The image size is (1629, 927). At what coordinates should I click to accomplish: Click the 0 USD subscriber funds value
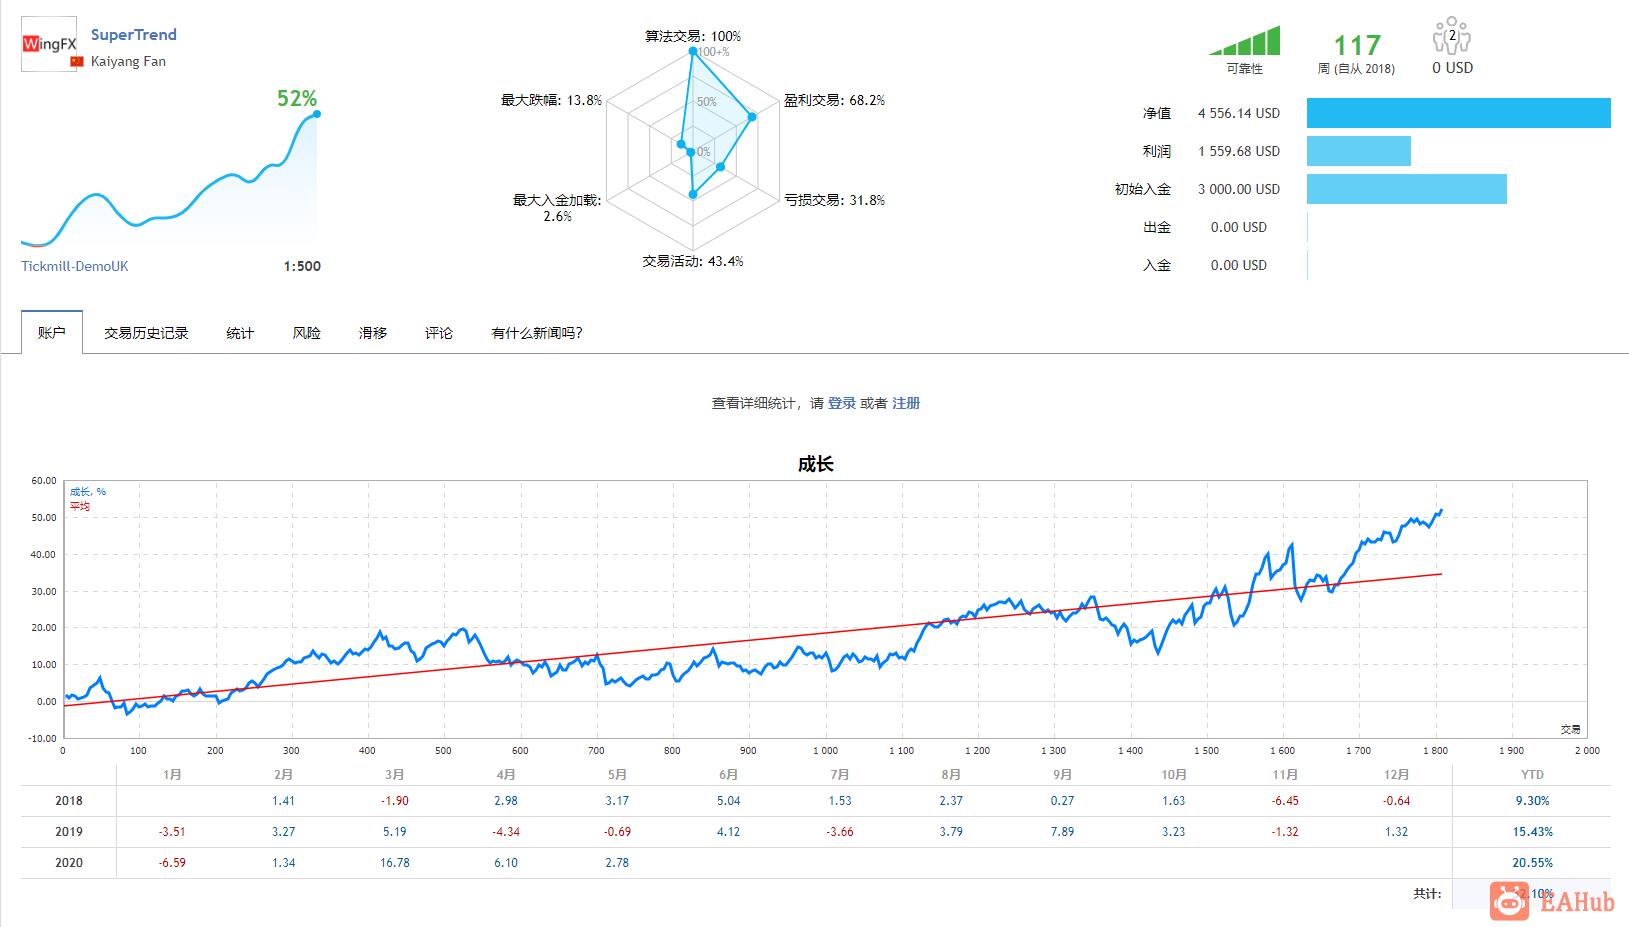[x=1452, y=68]
